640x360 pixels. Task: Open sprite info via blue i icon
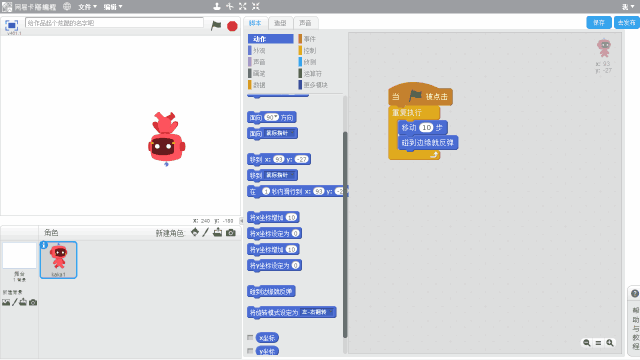44,245
